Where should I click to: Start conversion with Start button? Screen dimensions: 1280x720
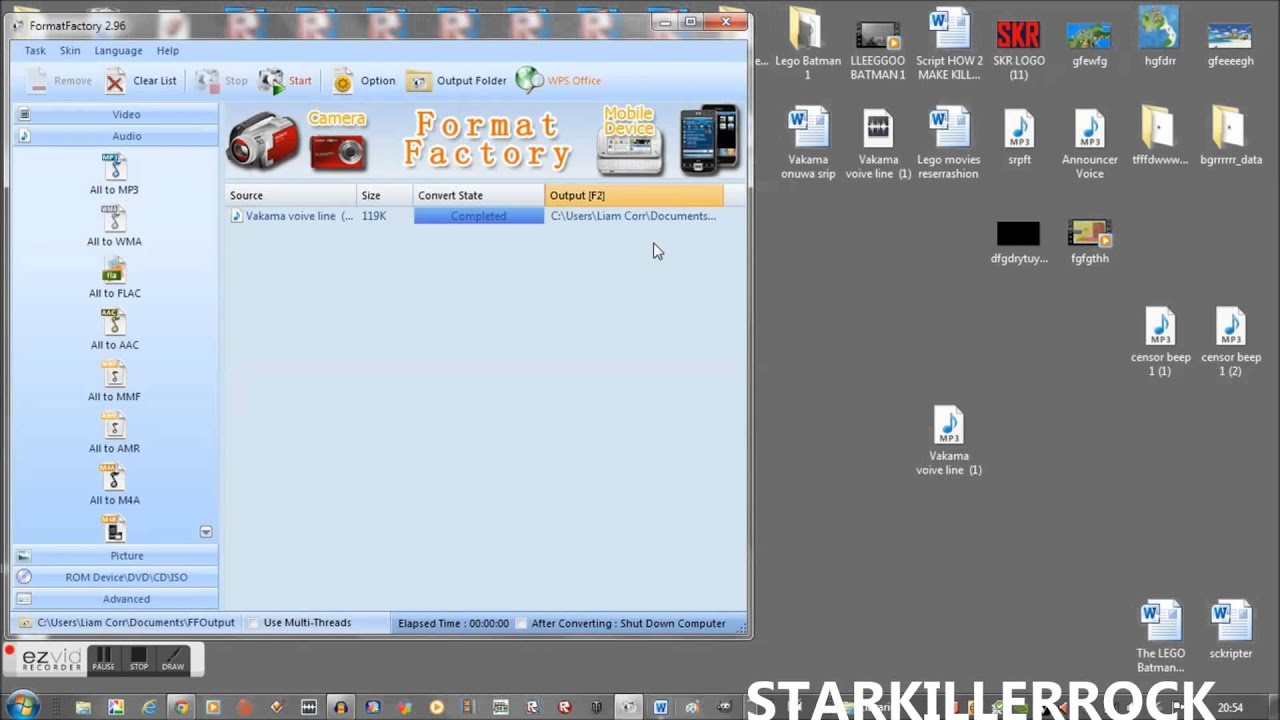click(285, 81)
